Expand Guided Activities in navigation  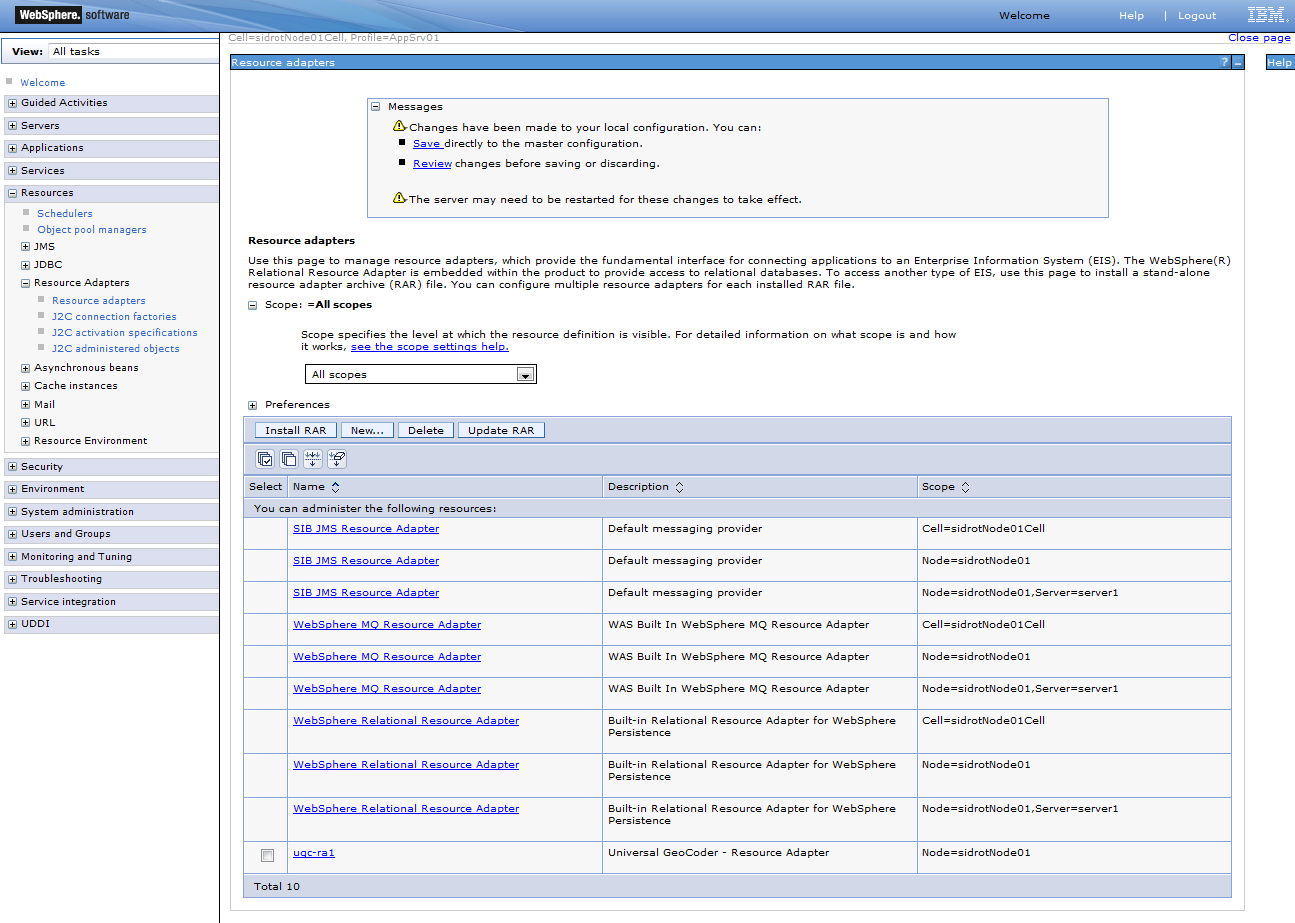click(12, 103)
